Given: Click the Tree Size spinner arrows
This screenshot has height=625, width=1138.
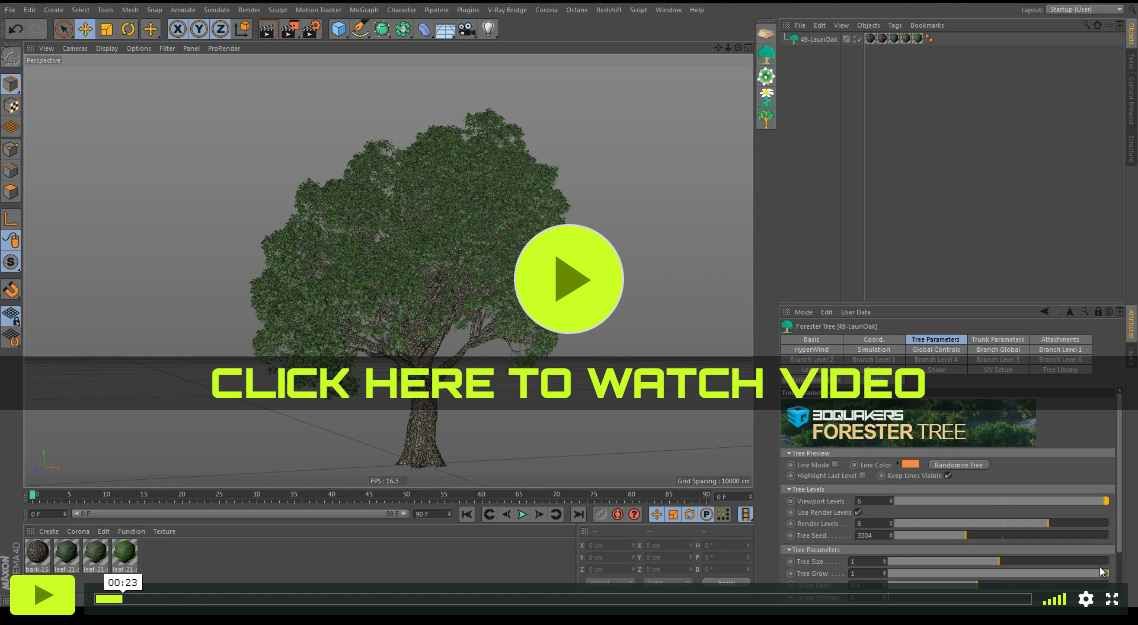Looking at the screenshot, I should [885, 562].
